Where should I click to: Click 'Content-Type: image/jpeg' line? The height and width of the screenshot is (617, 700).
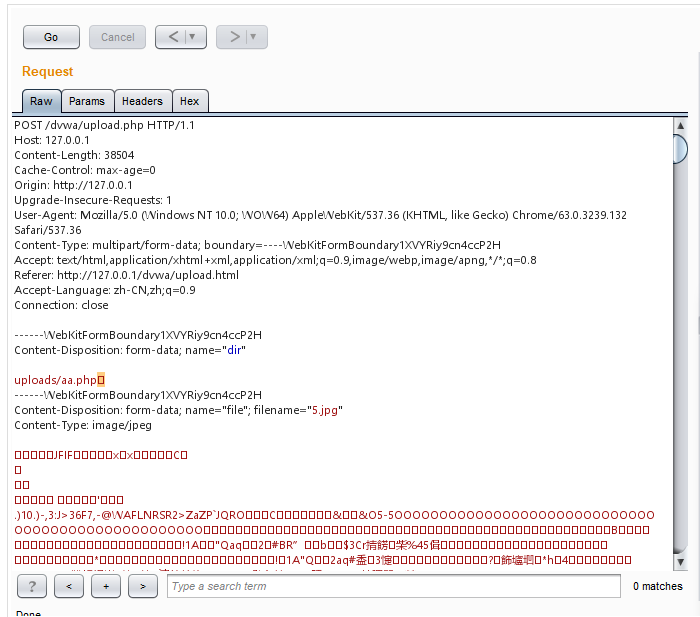[x=83, y=425]
